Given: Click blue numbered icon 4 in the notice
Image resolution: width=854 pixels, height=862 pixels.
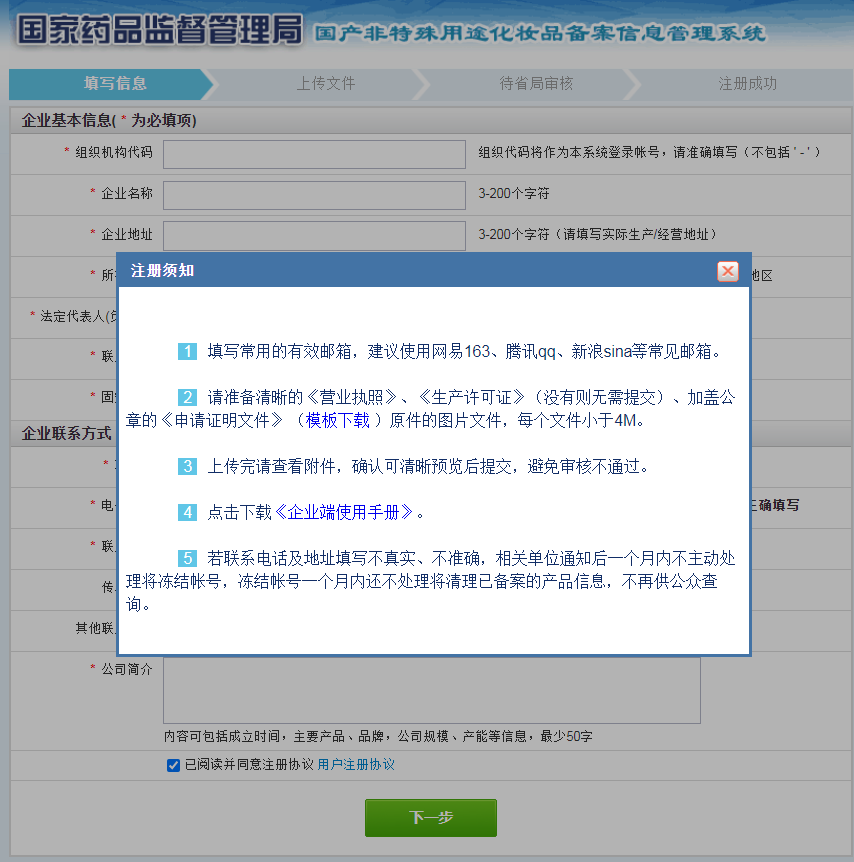Looking at the screenshot, I should pyautogui.click(x=186, y=512).
